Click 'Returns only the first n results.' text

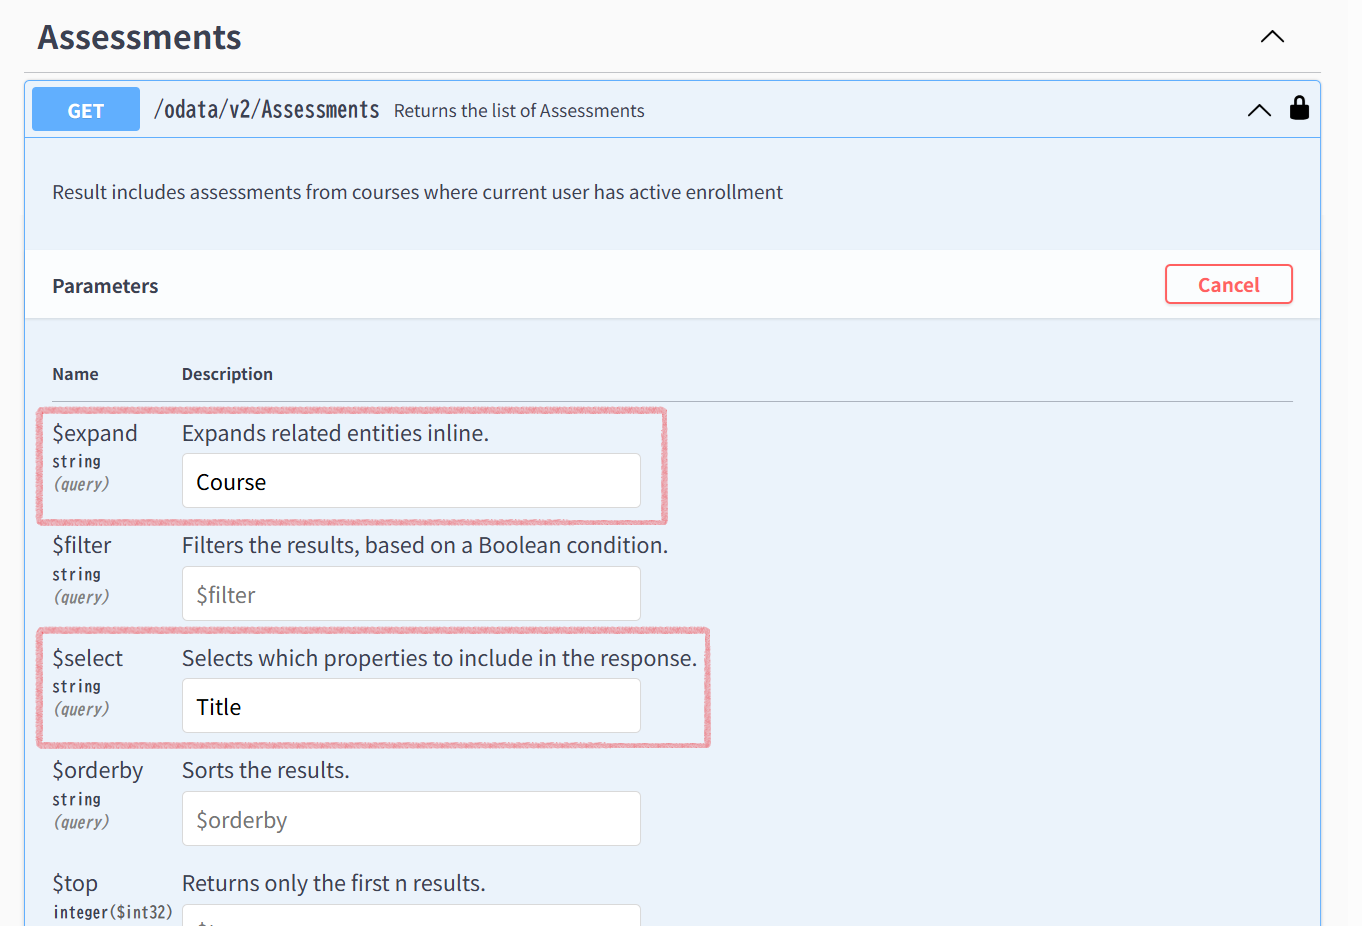coord(333,883)
